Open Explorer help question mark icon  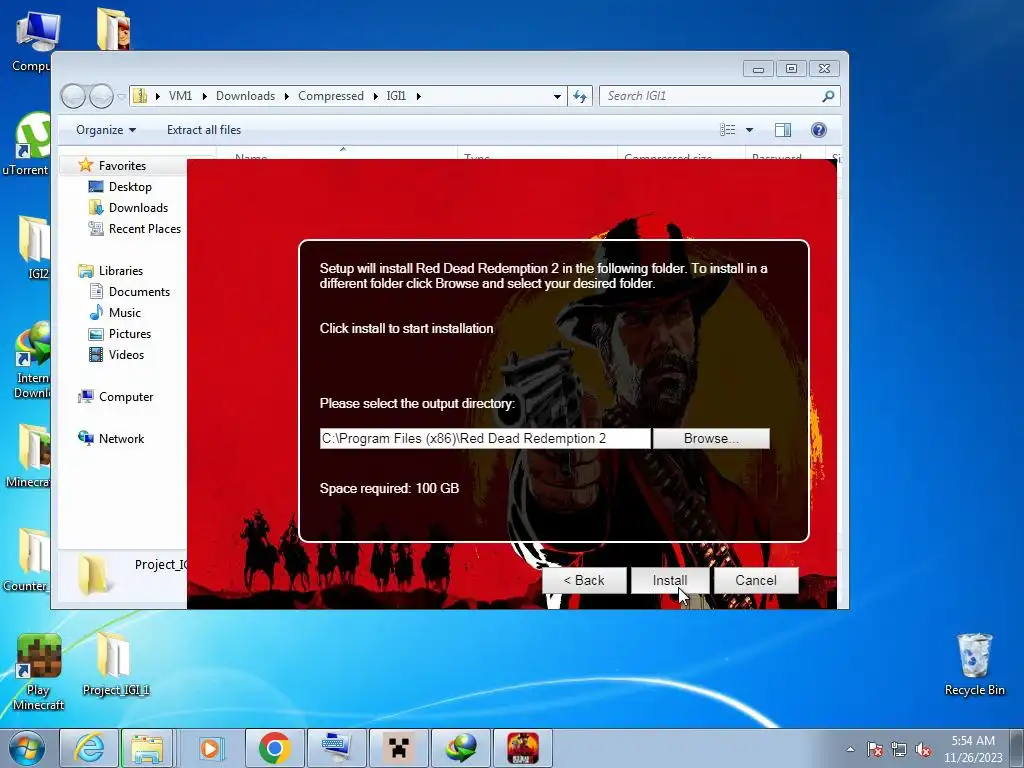click(818, 130)
